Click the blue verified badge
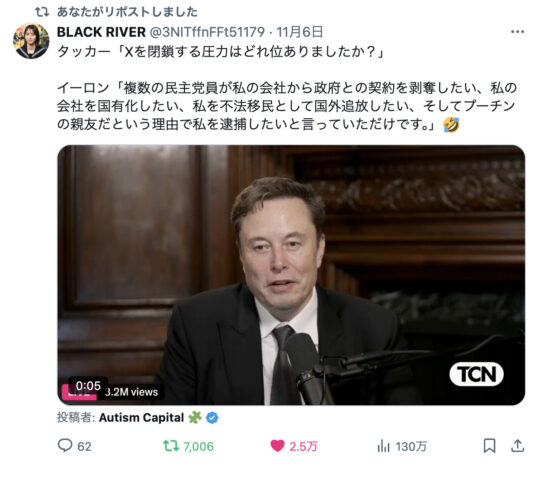This screenshot has width=540, height=477. coord(212,418)
